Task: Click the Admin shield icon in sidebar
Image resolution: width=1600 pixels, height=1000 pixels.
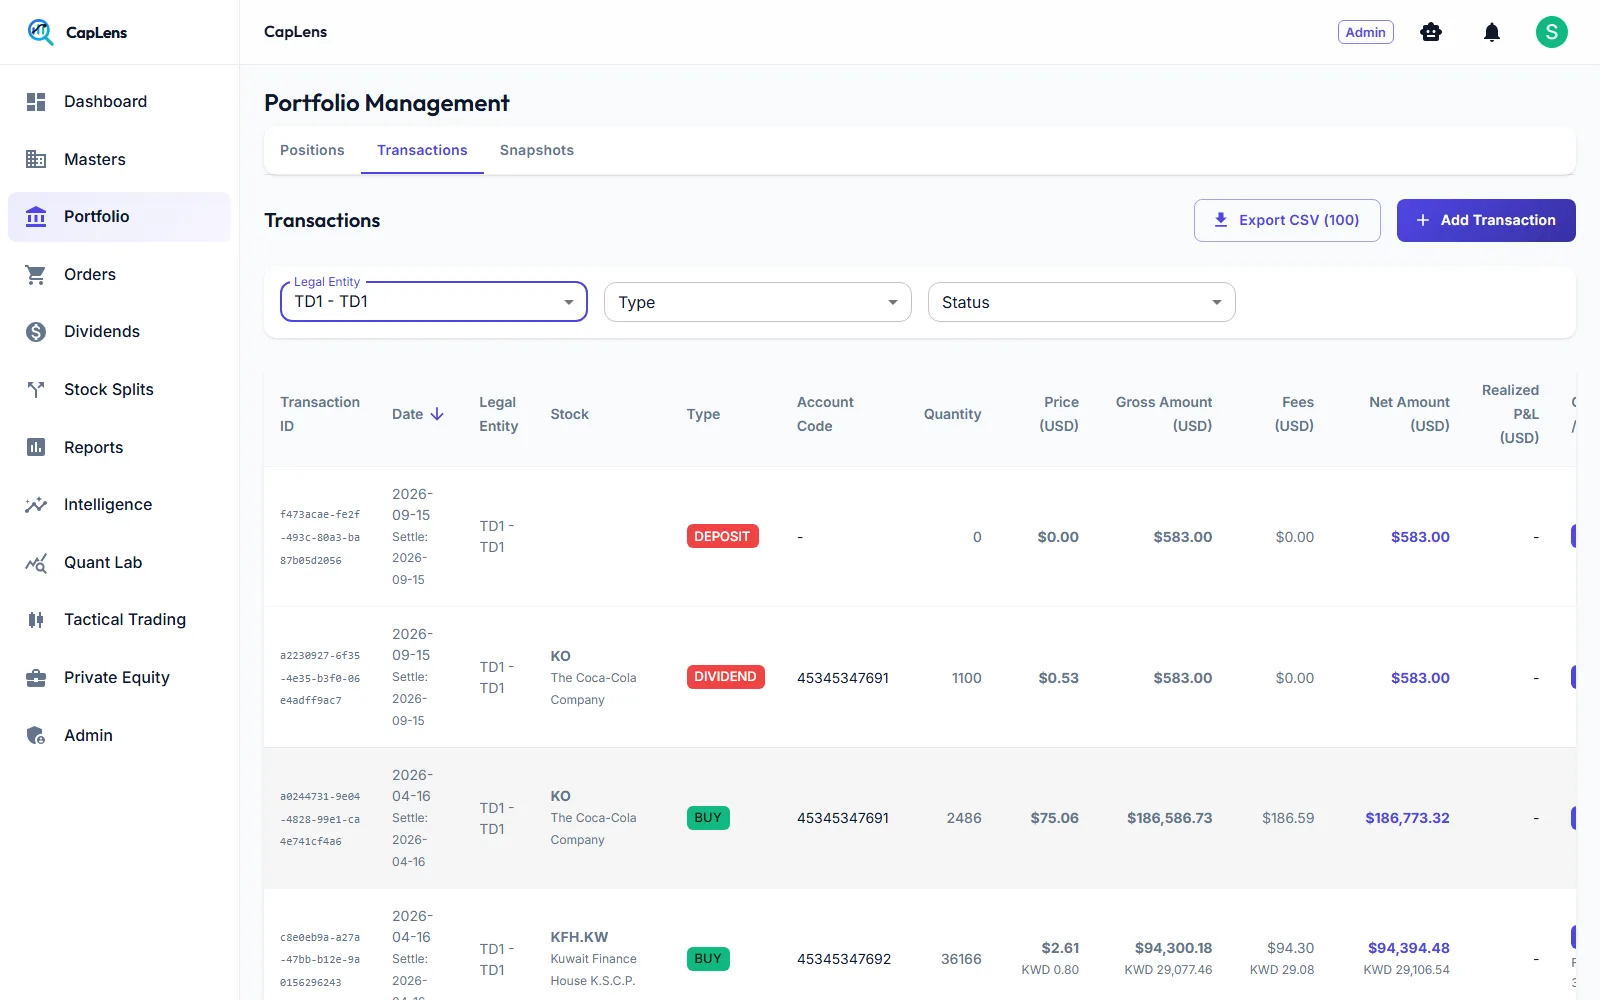Action: pos(36,736)
